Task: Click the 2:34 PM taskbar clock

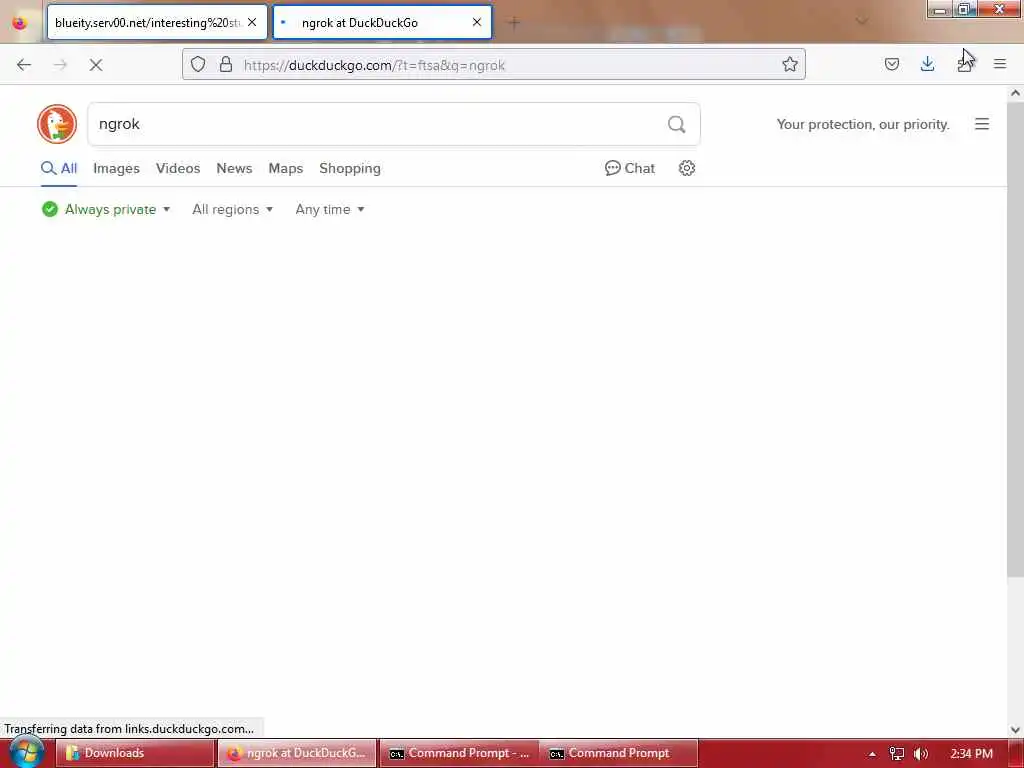Action: tap(971, 753)
